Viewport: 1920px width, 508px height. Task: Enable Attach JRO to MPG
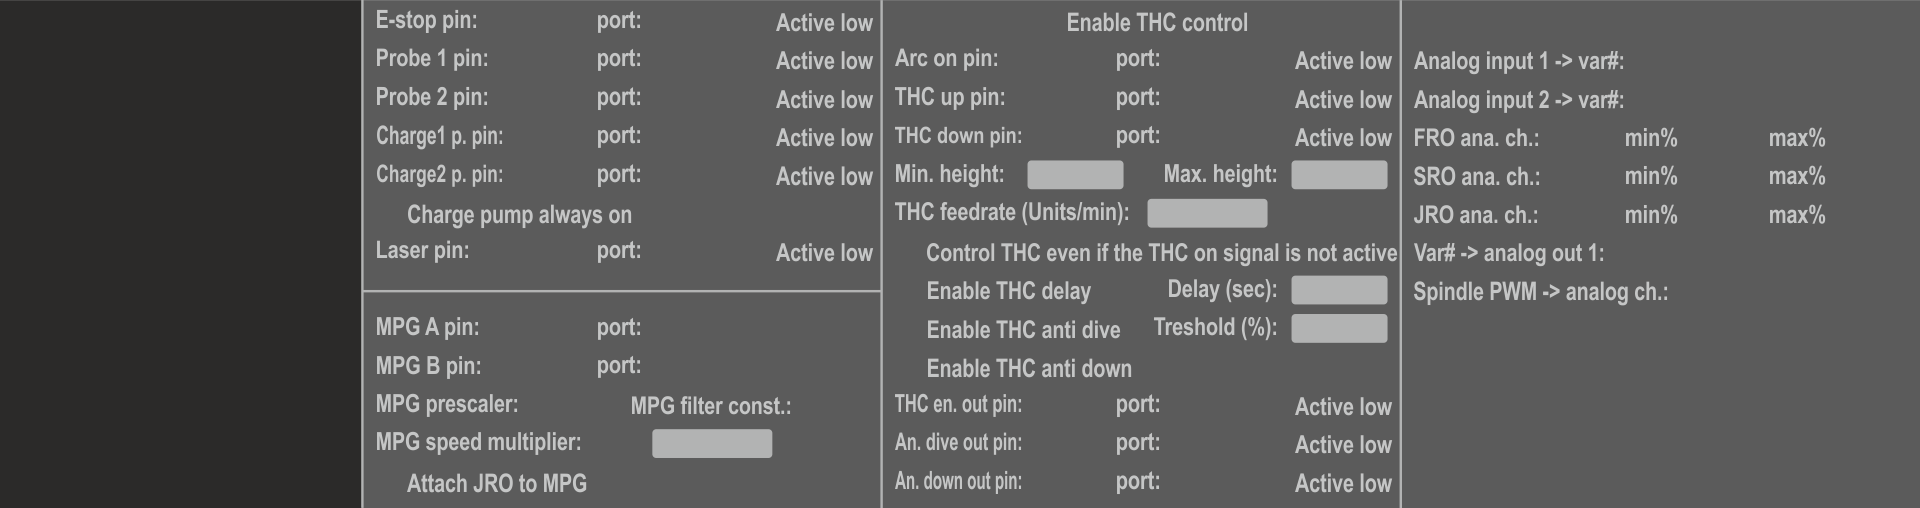tap(496, 484)
